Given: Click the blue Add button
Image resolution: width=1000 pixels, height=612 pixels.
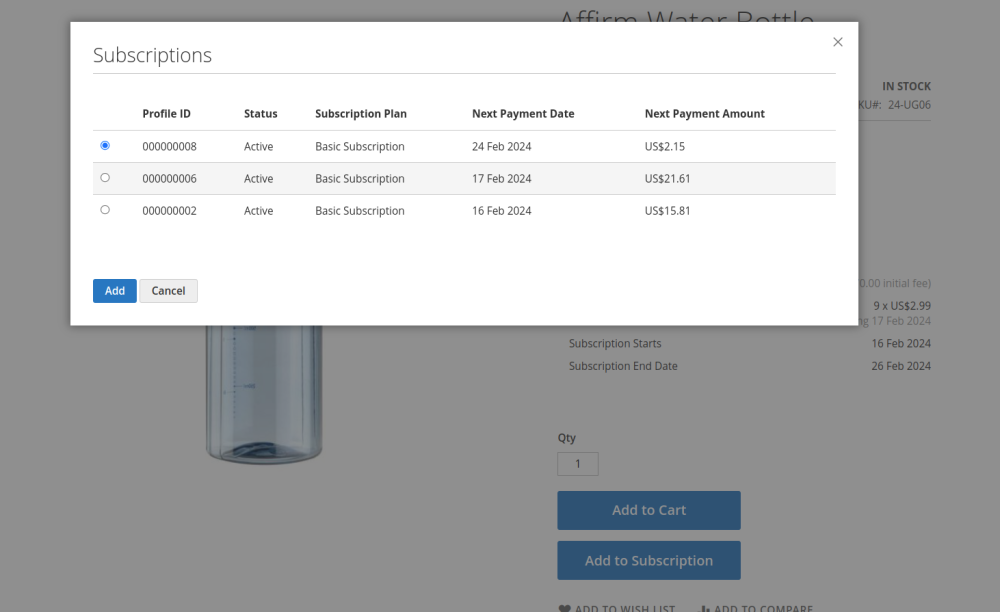Looking at the screenshot, I should coord(115,291).
